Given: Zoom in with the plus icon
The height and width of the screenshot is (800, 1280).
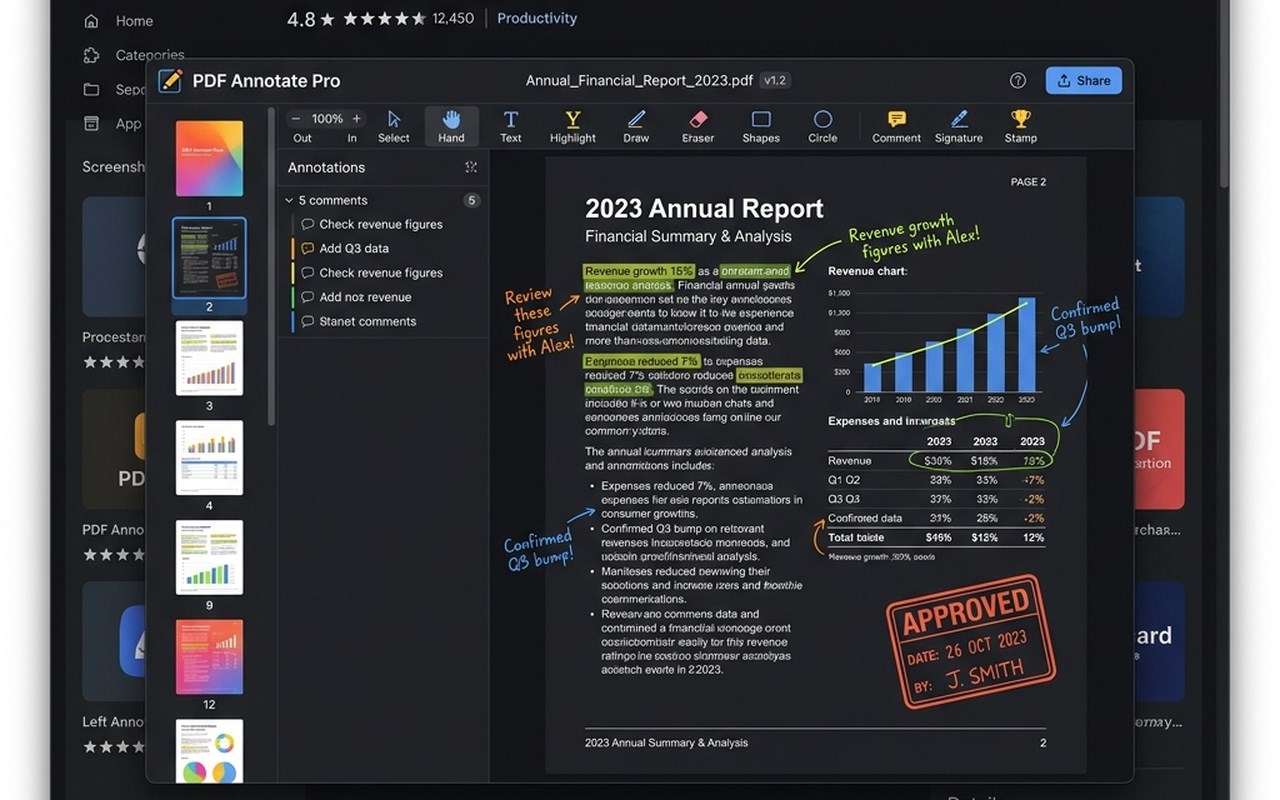Looking at the screenshot, I should tap(357, 118).
